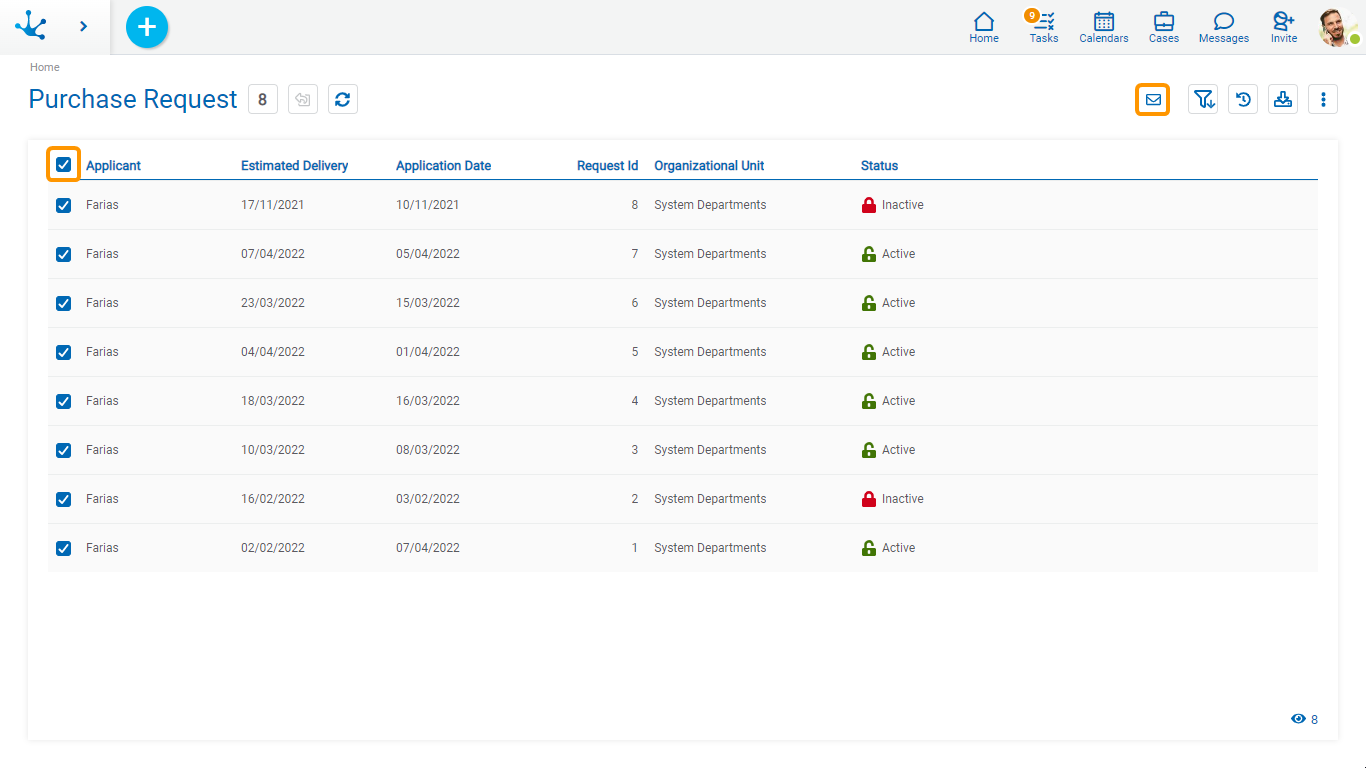The image size is (1366, 768).
Task: Click the Invite user icon
Action: (x=1284, y=27)
